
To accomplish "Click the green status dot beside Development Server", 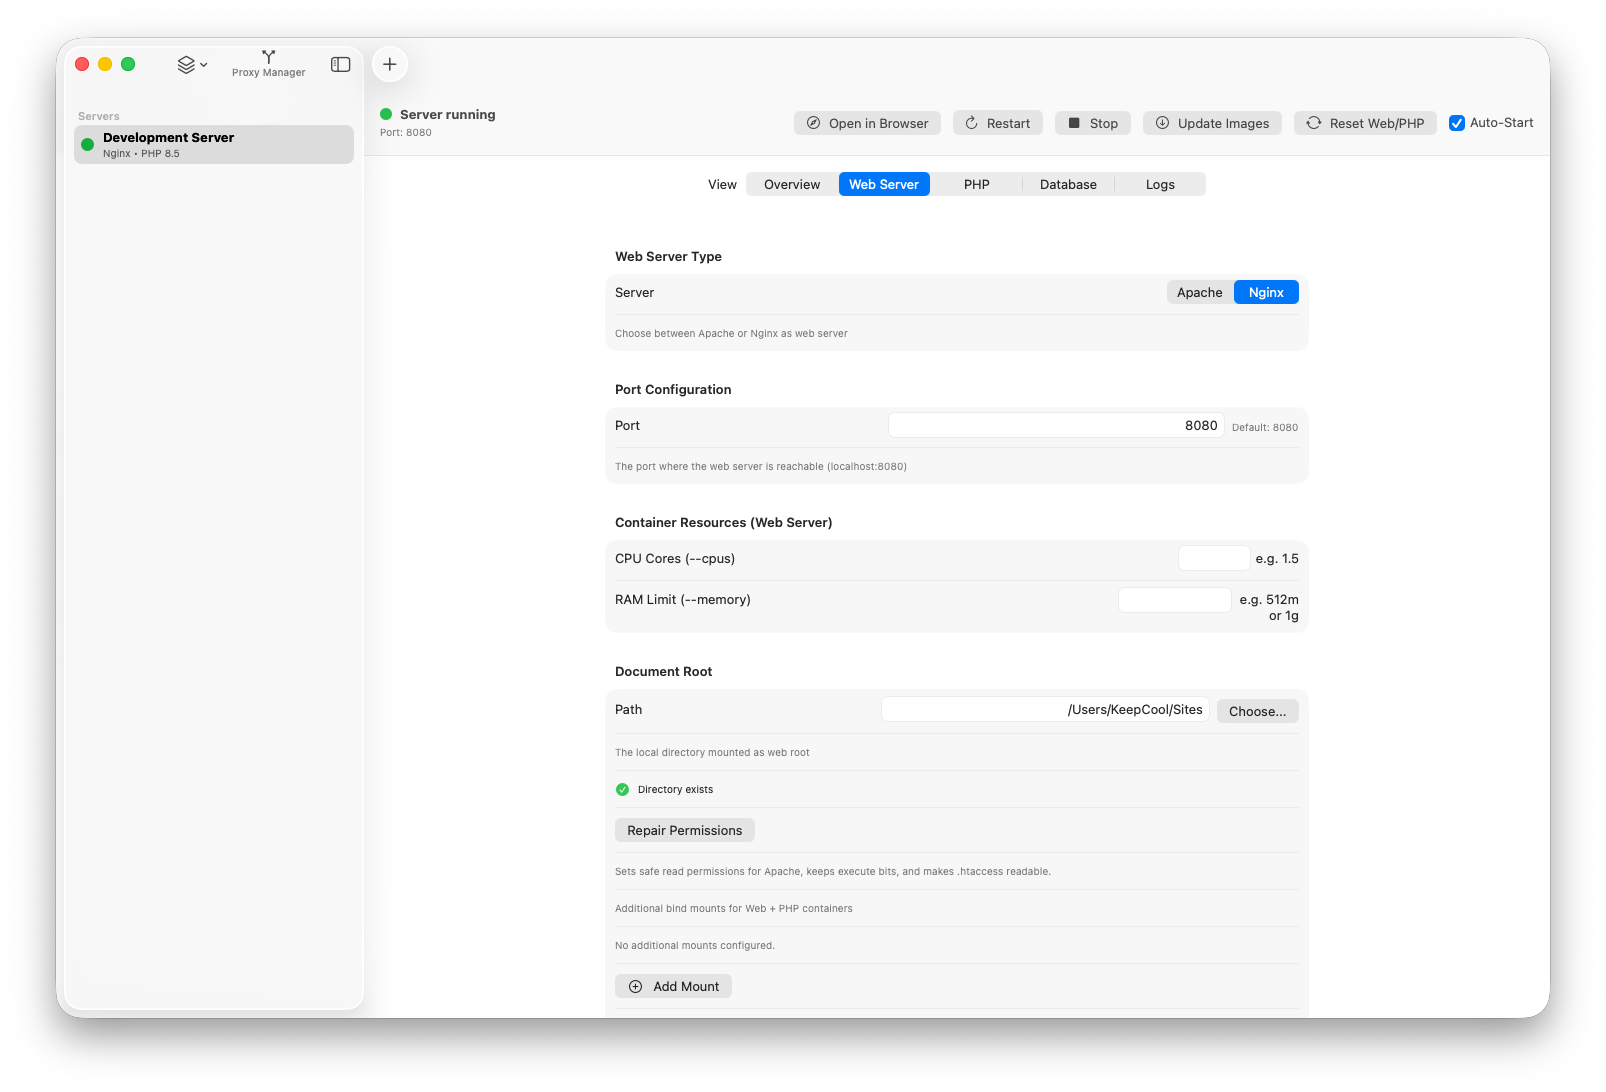I will tap(89, 145).
